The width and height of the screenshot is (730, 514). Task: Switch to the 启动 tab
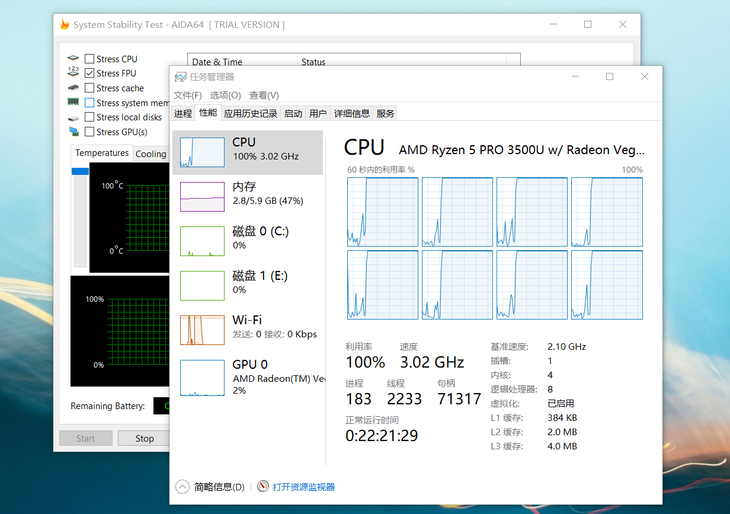point(293,114)
